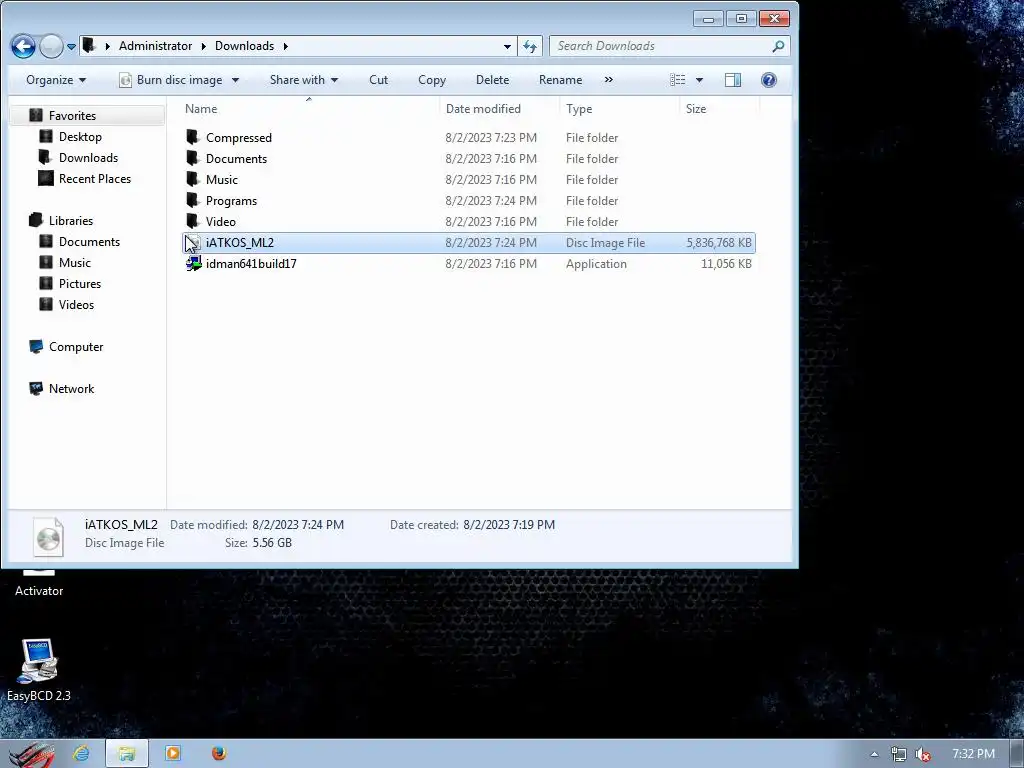Click the Programs folder icon
This screenshot has width=1024, height=768.
[193, 200]
